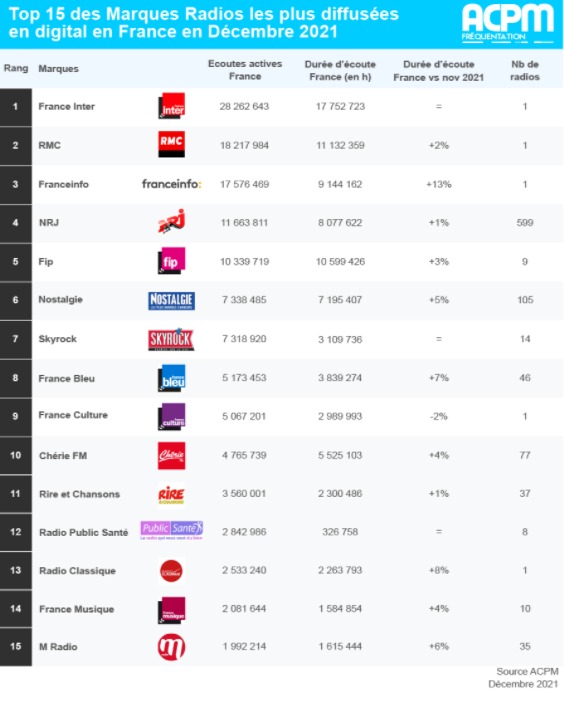Click the Chérie FM logo
This screenshot has width=564, height=702.
click(x=171, y=456)
